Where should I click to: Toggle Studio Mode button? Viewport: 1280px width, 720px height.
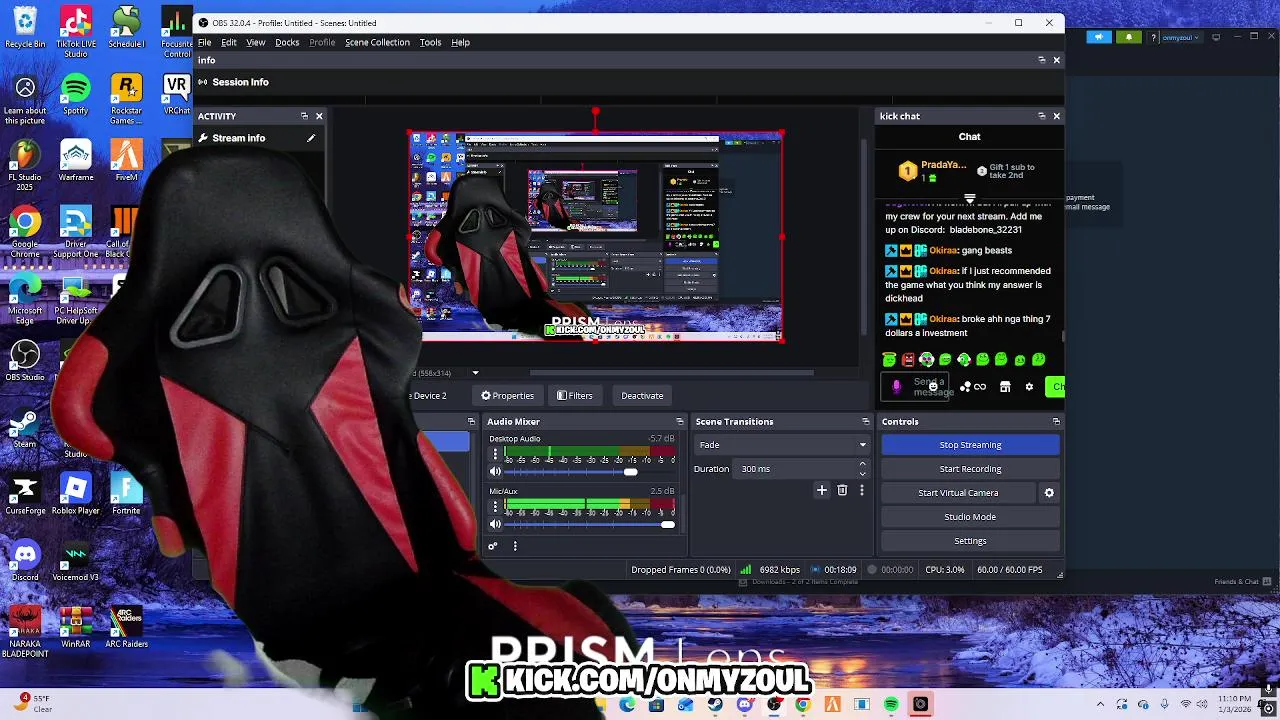(970, 517)
